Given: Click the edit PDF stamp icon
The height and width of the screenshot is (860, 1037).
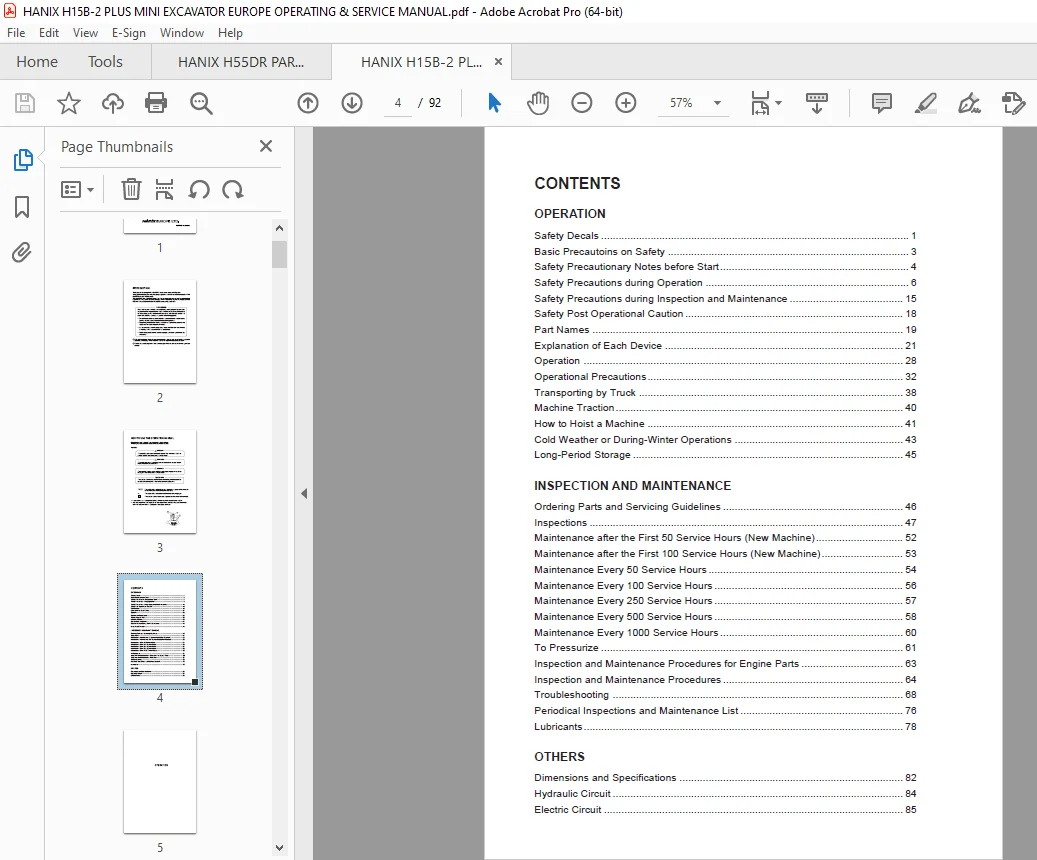Looking at the screenshot, I should click(1013, 103).
